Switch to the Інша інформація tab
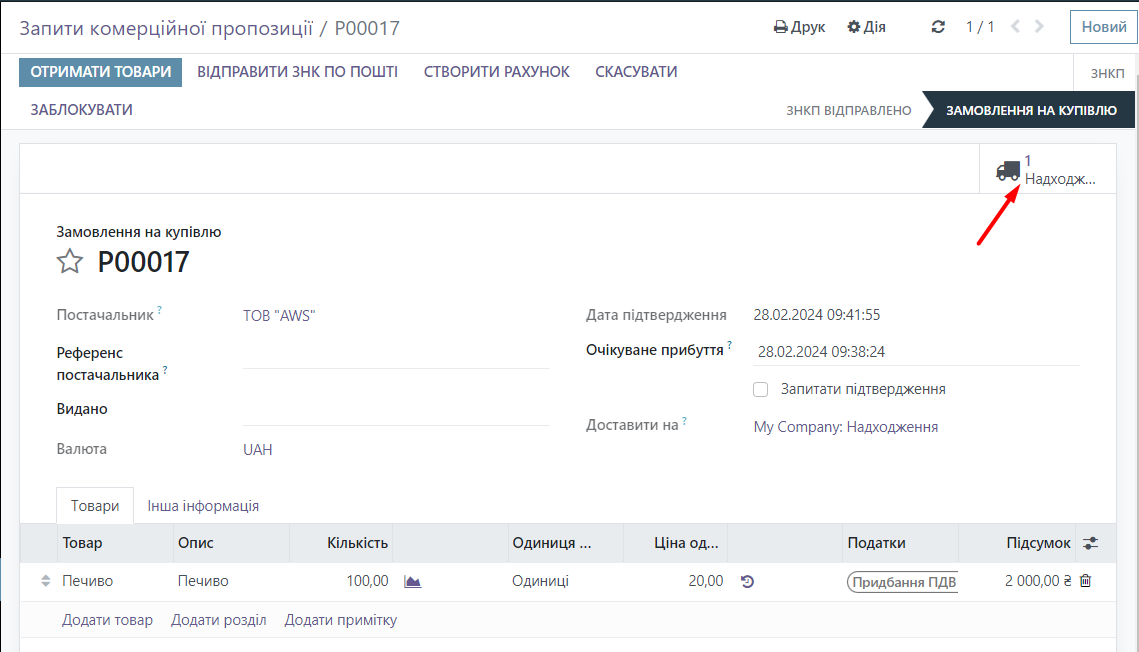Screen dimensions: 1139x652 pos(203,506)
